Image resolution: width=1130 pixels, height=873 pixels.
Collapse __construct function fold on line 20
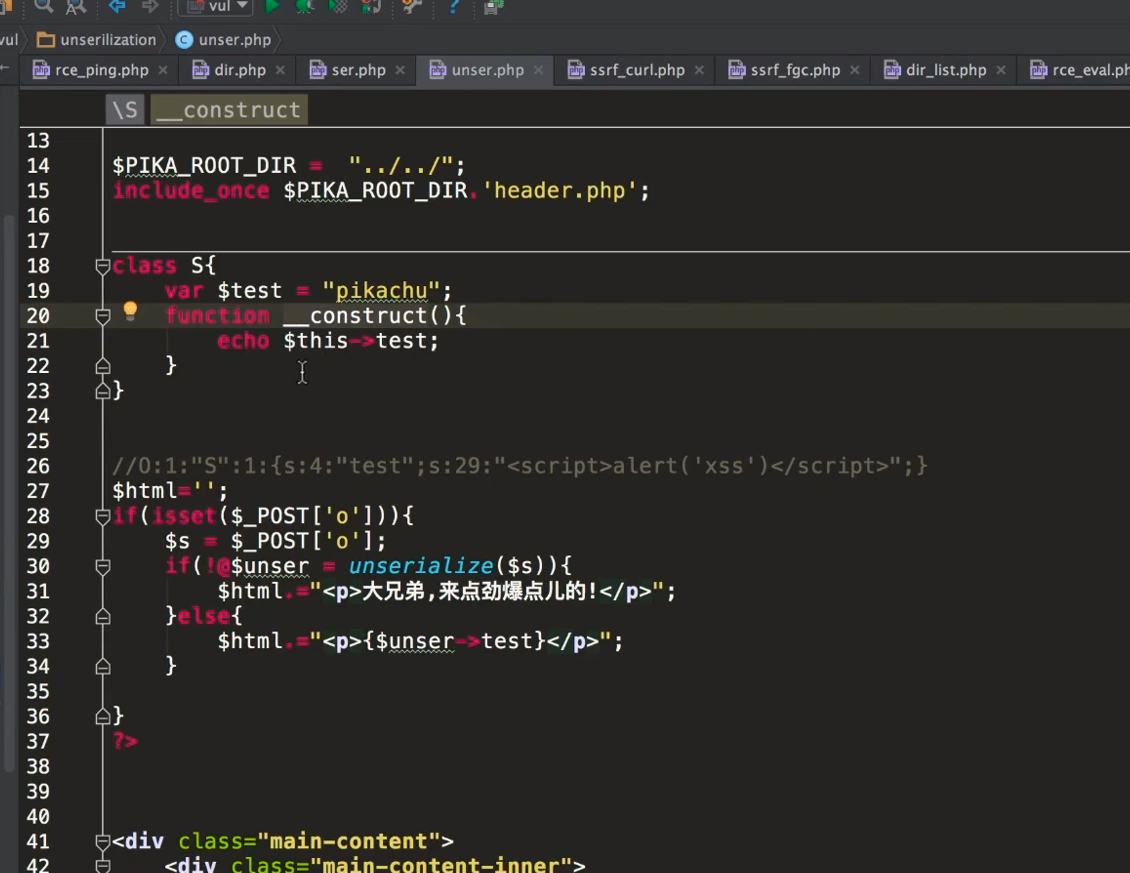(x=103, y=316)
